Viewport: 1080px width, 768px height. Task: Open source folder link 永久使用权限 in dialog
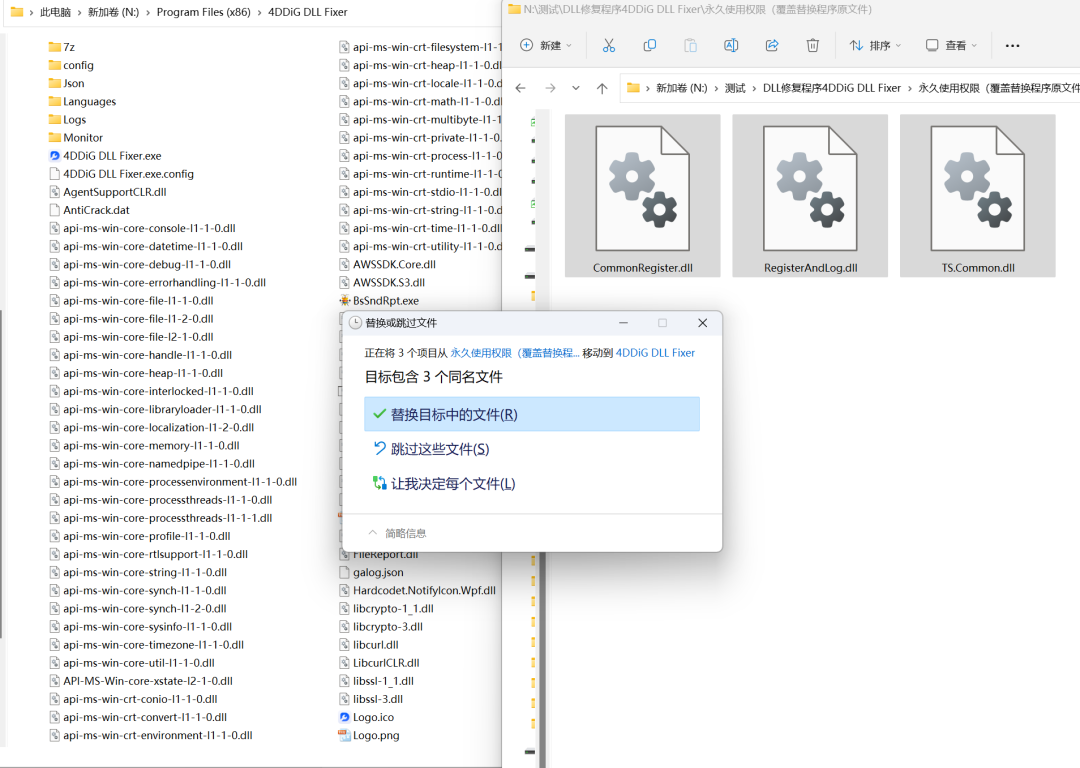coord(515,353)
